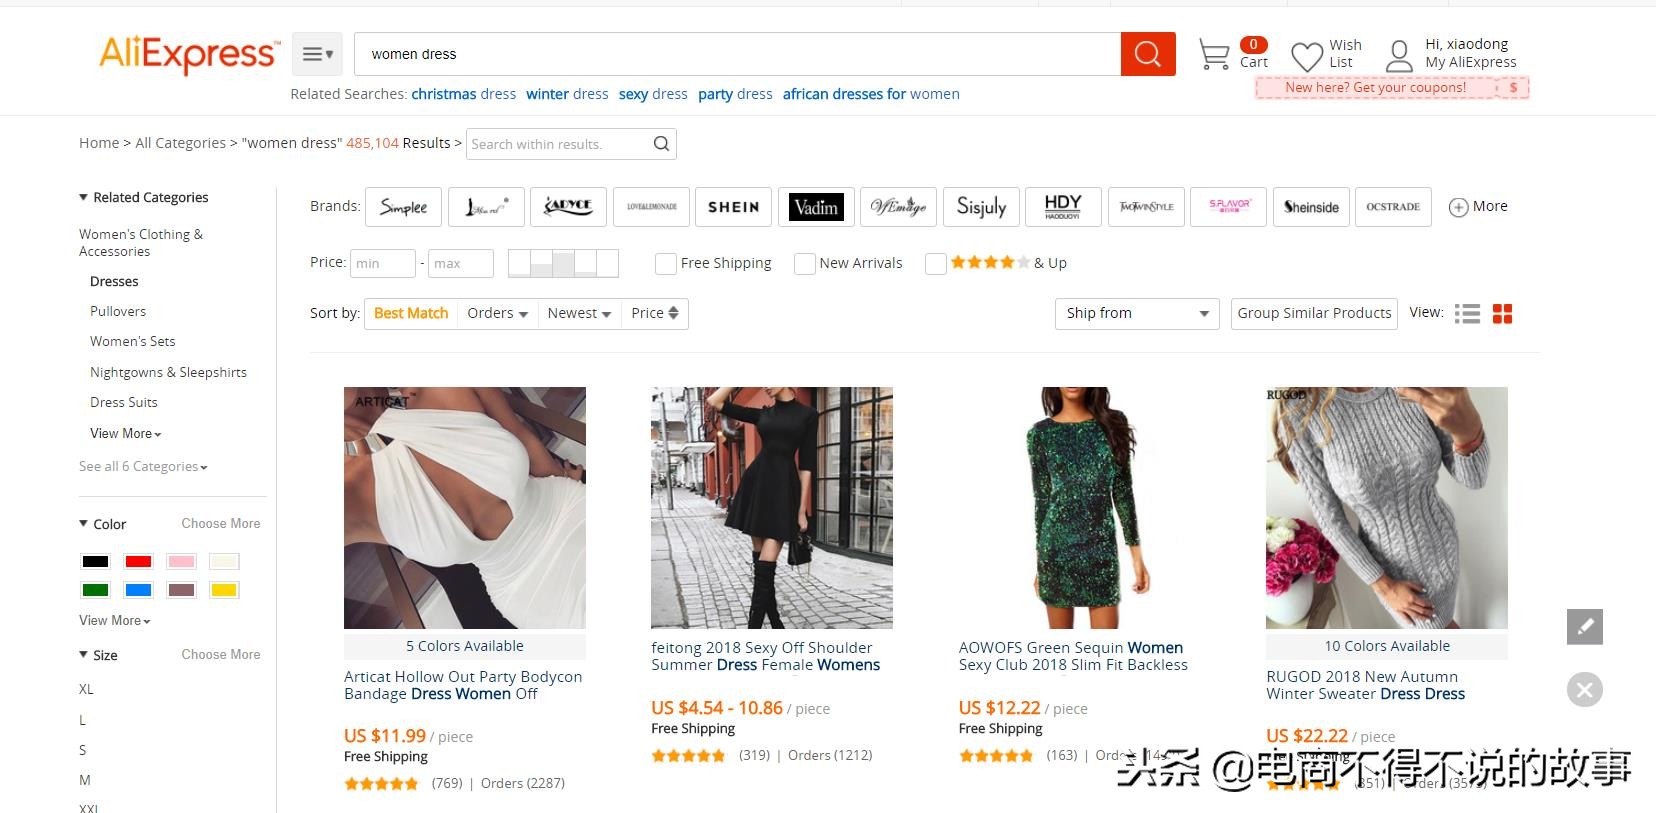Expand View More colors
This screenshot has height=813, width=1656.
(x=115, y=620)
